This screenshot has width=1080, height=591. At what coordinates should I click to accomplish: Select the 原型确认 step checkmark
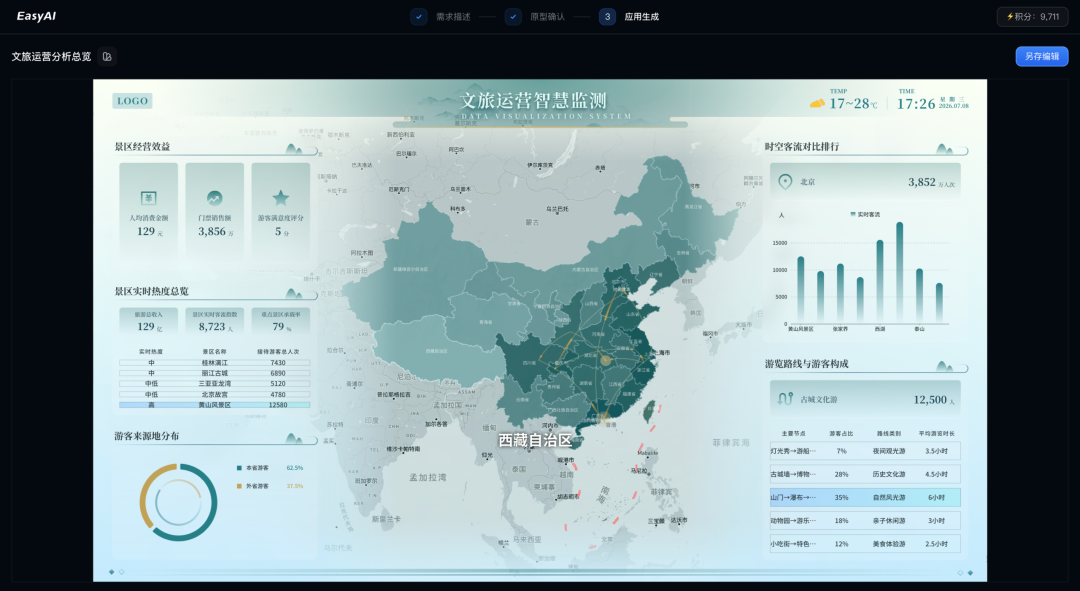click(x=513, y=17)
